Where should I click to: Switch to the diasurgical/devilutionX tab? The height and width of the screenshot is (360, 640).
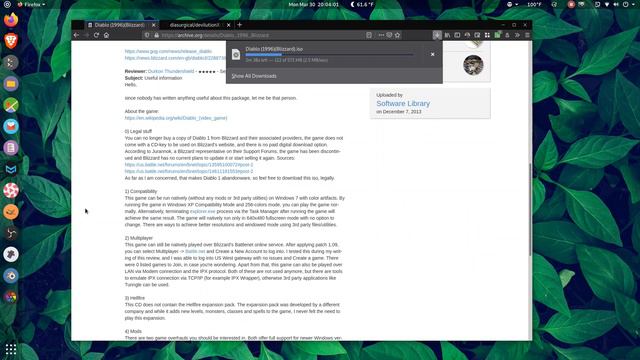[194, 25]
